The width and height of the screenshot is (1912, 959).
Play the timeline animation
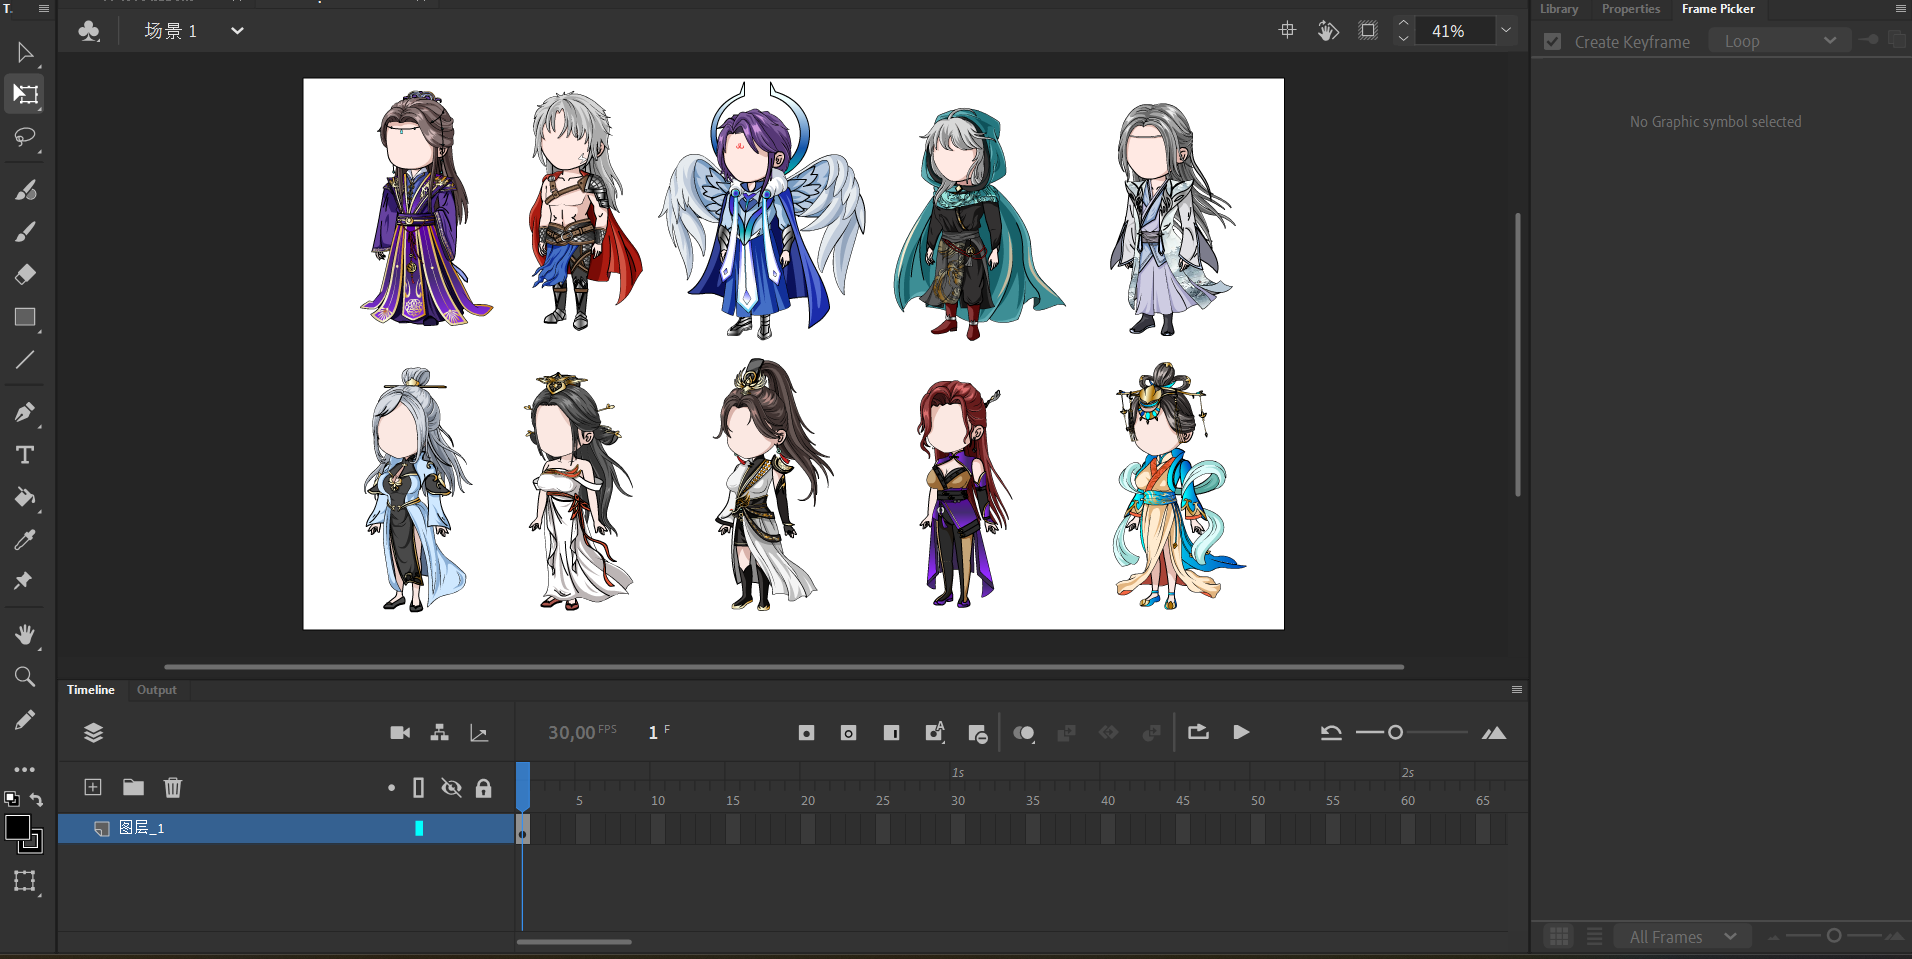(1241, 733)
